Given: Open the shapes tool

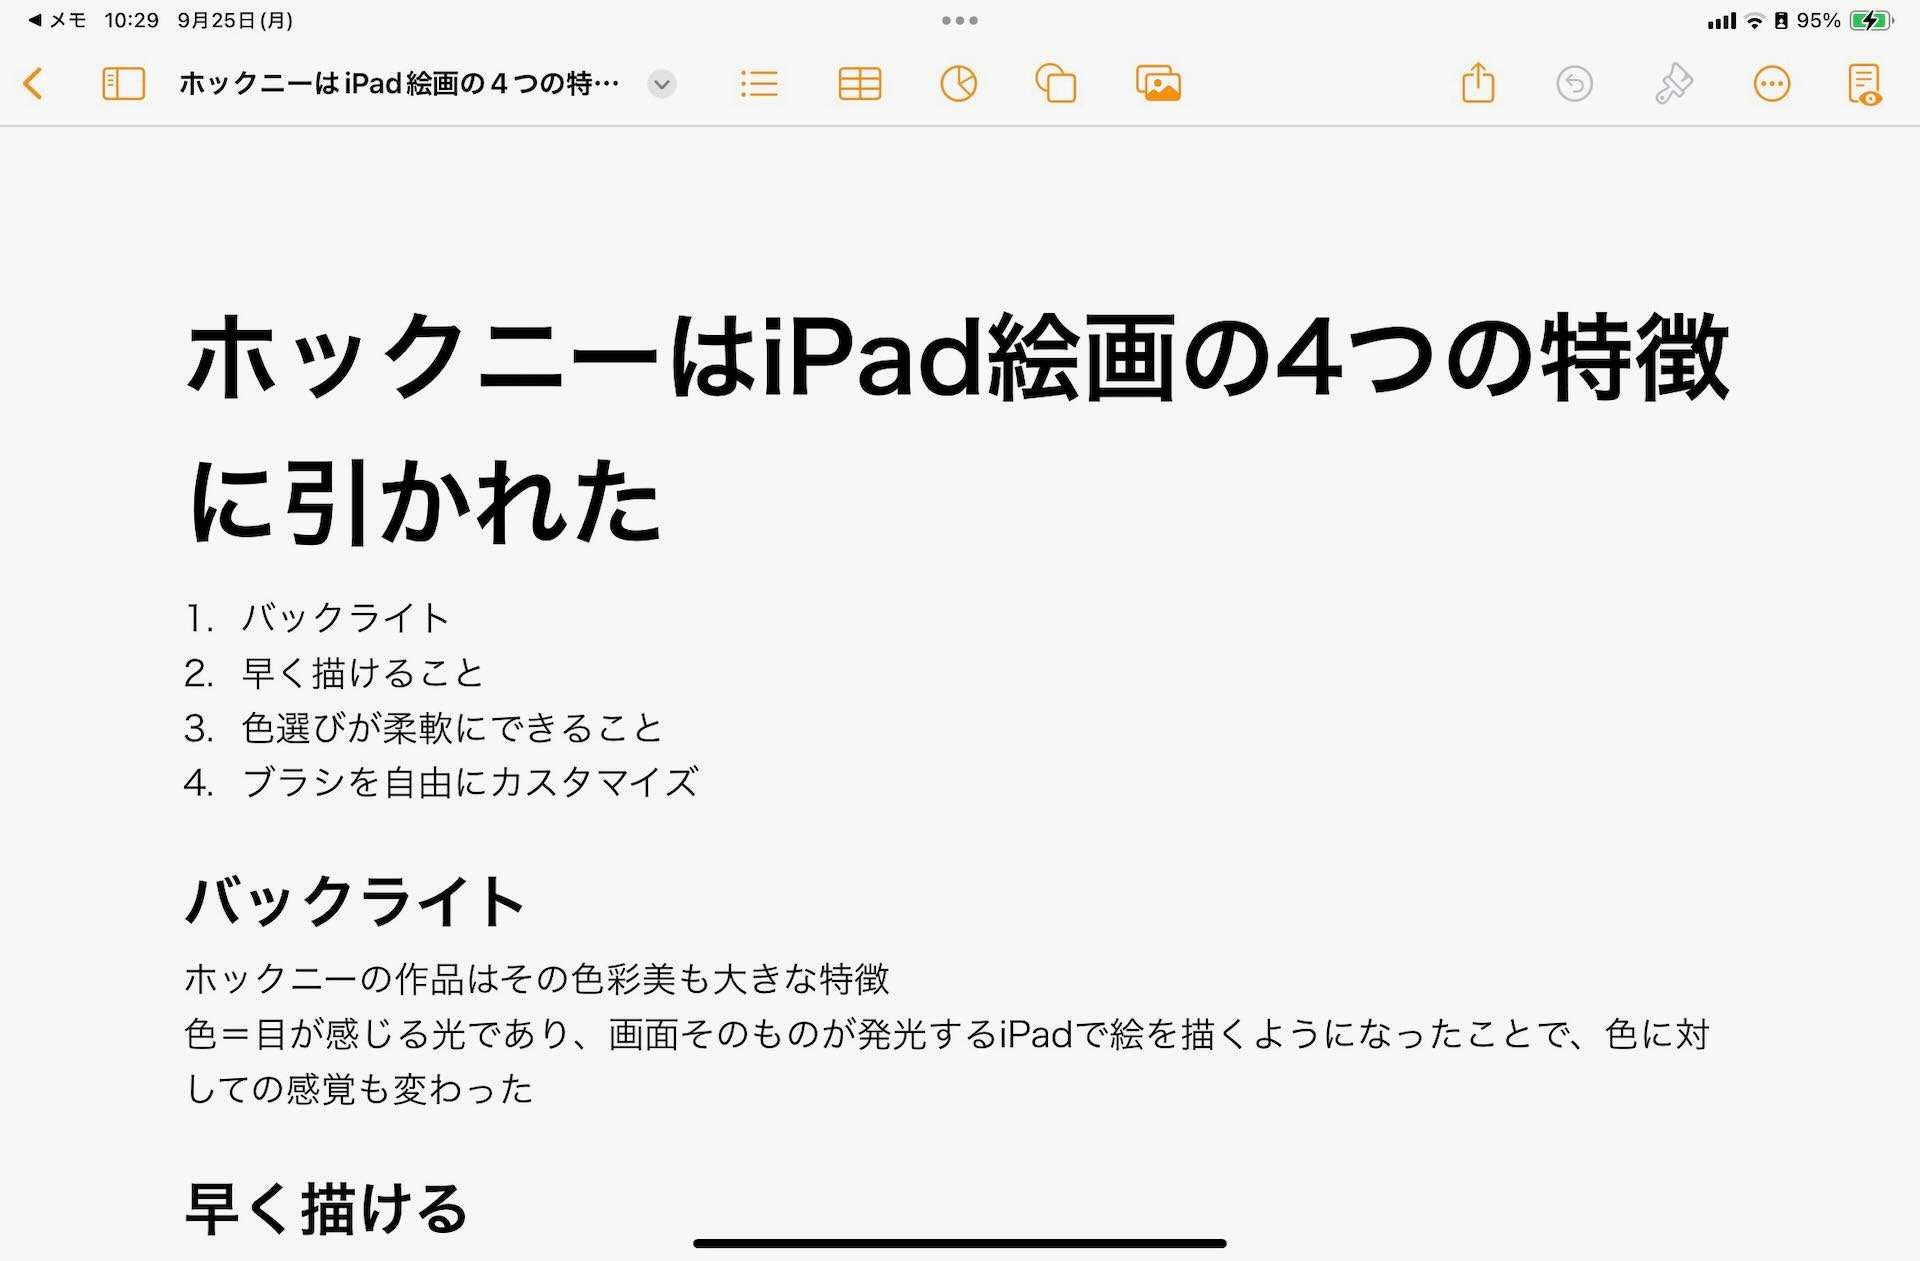Looking at the screenshot, I should coord(1057,84).
